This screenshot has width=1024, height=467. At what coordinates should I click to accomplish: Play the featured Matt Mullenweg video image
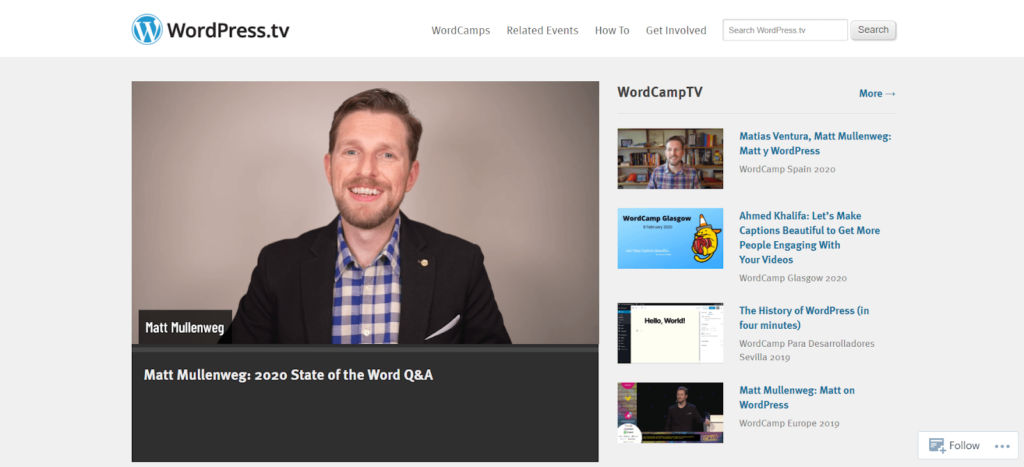365,212
